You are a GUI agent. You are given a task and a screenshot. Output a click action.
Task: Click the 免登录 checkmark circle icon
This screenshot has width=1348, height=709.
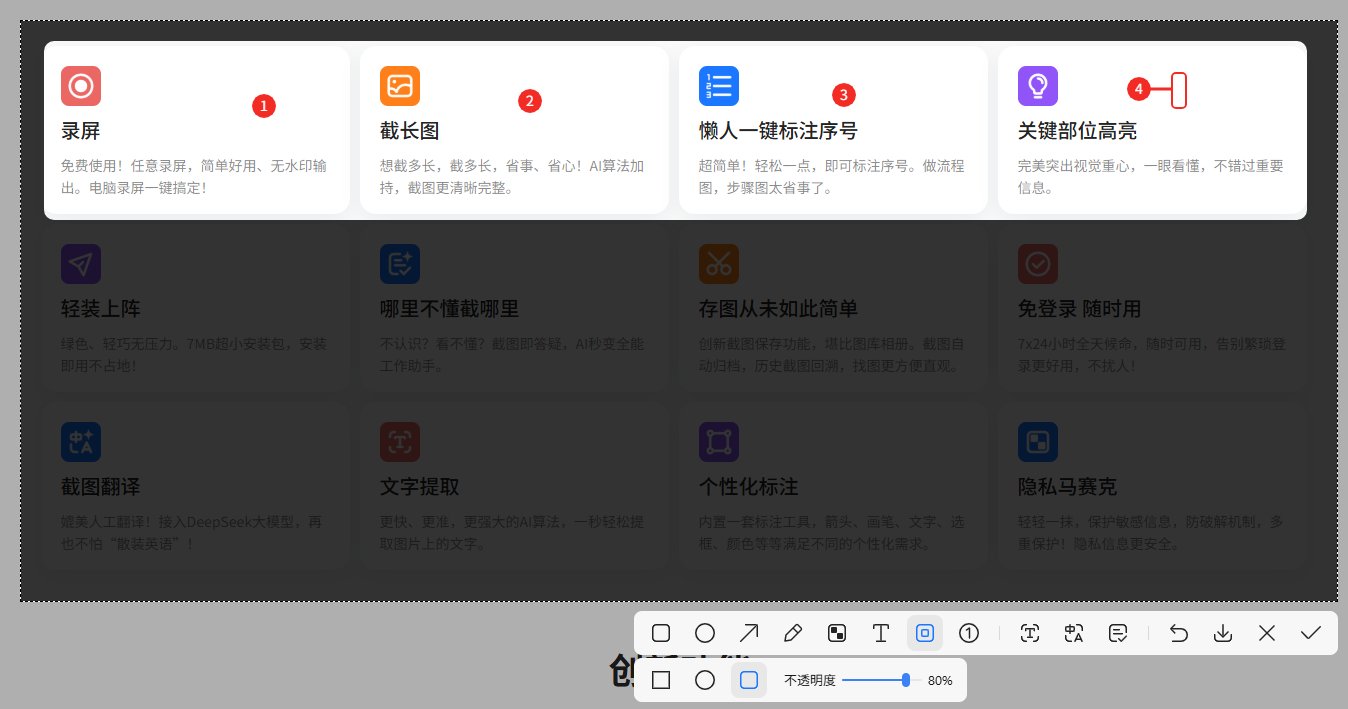click(x=1038, y=264)
